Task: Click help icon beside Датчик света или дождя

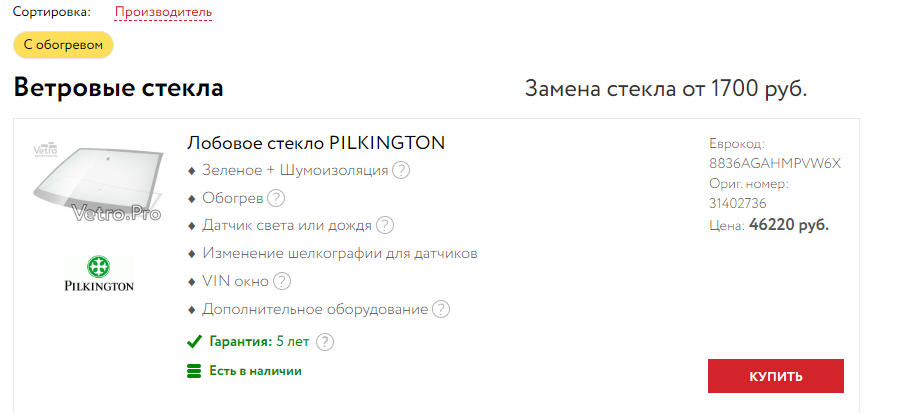Action: [x=384, y=226]
